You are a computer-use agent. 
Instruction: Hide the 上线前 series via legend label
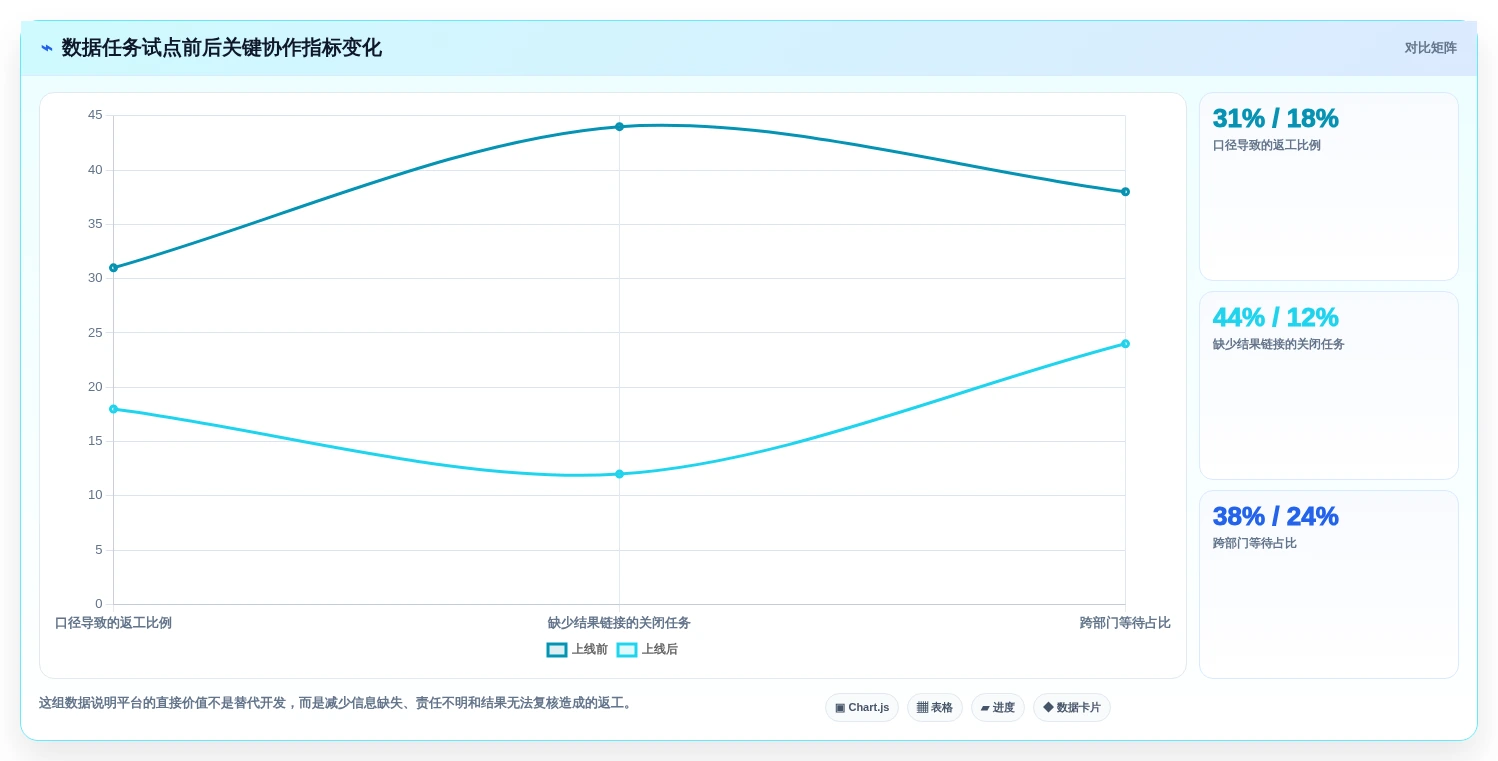590,650
